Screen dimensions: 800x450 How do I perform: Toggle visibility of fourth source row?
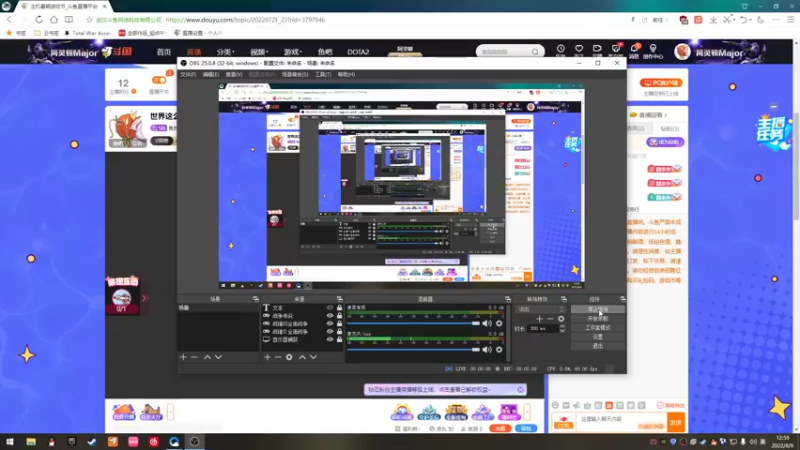click(330, 332)
